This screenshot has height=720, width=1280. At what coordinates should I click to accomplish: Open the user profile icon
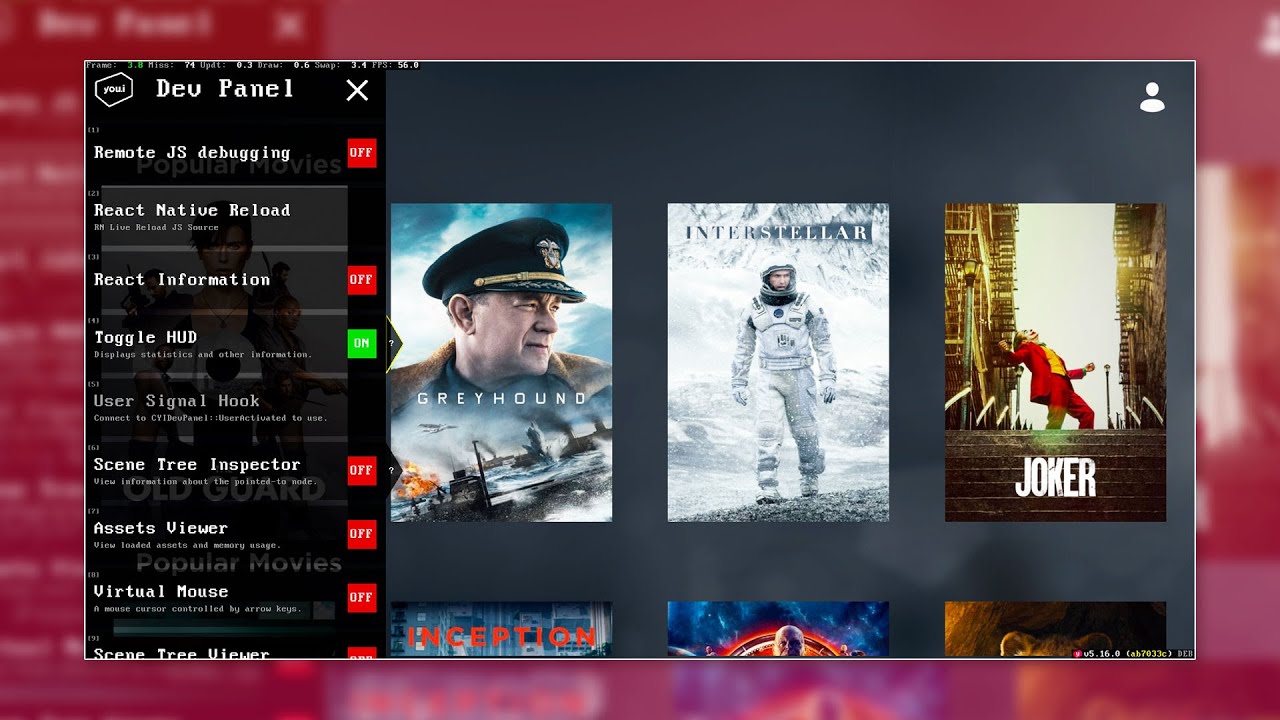(x=1152, y=97)
